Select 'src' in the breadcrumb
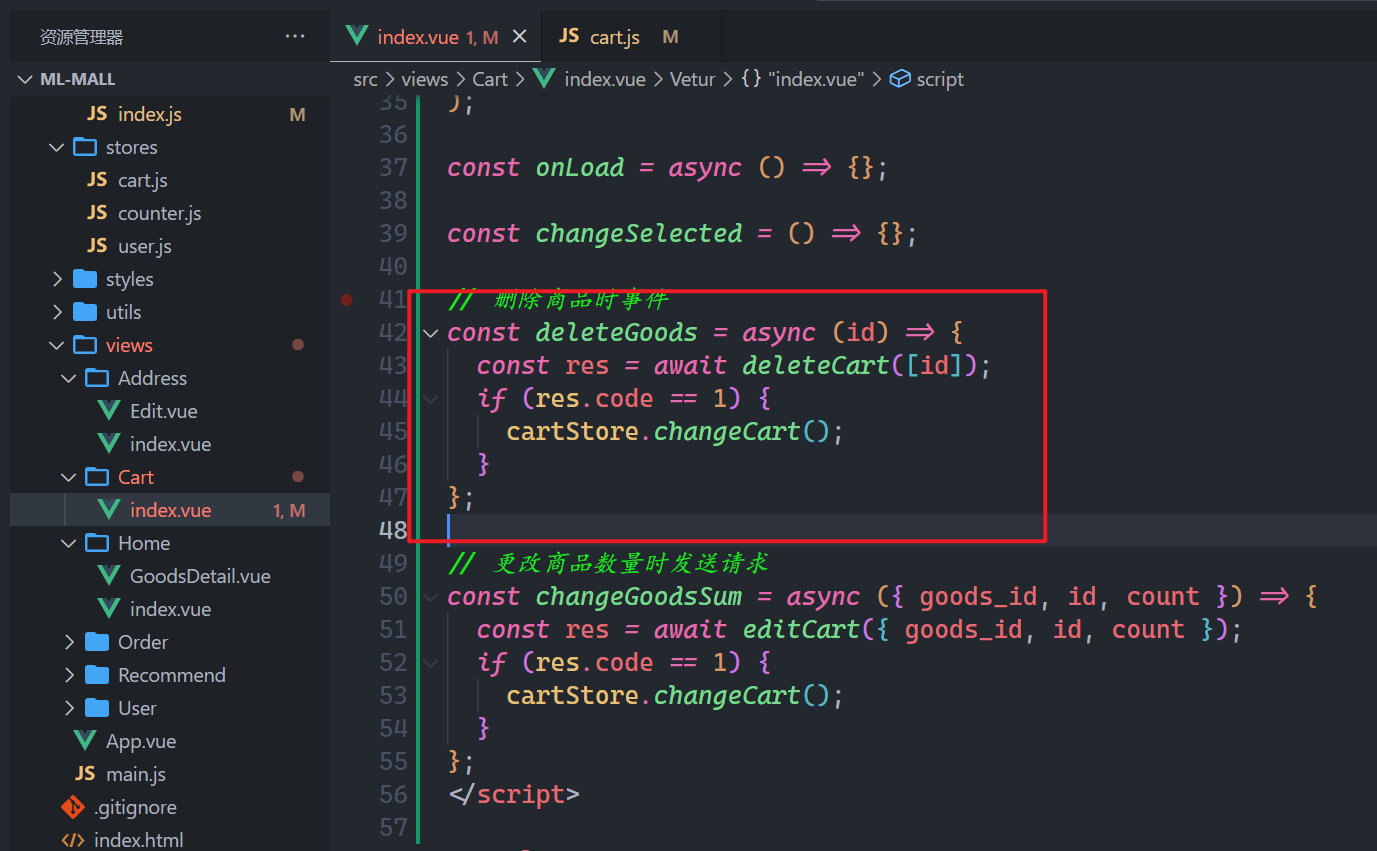Image resolution: width=1377 pixels, height=851 pixels. coord(365,79)
